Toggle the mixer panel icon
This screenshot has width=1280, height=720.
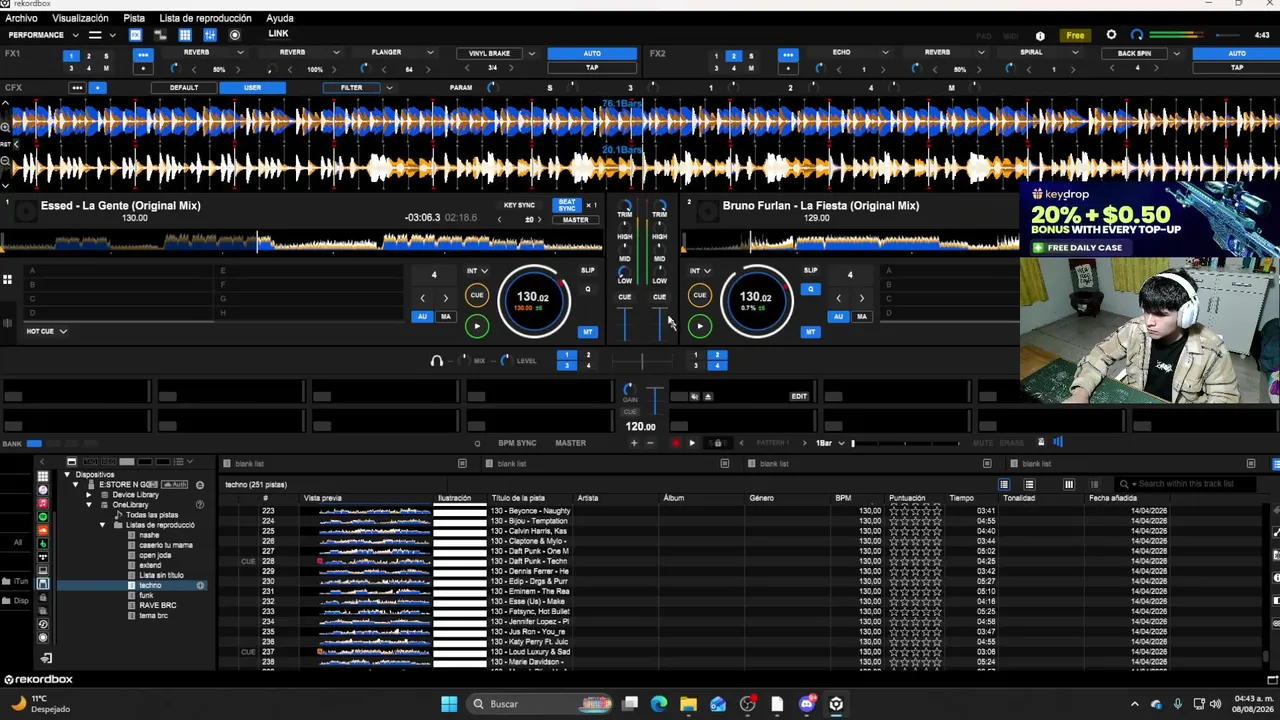coord(210,35)
